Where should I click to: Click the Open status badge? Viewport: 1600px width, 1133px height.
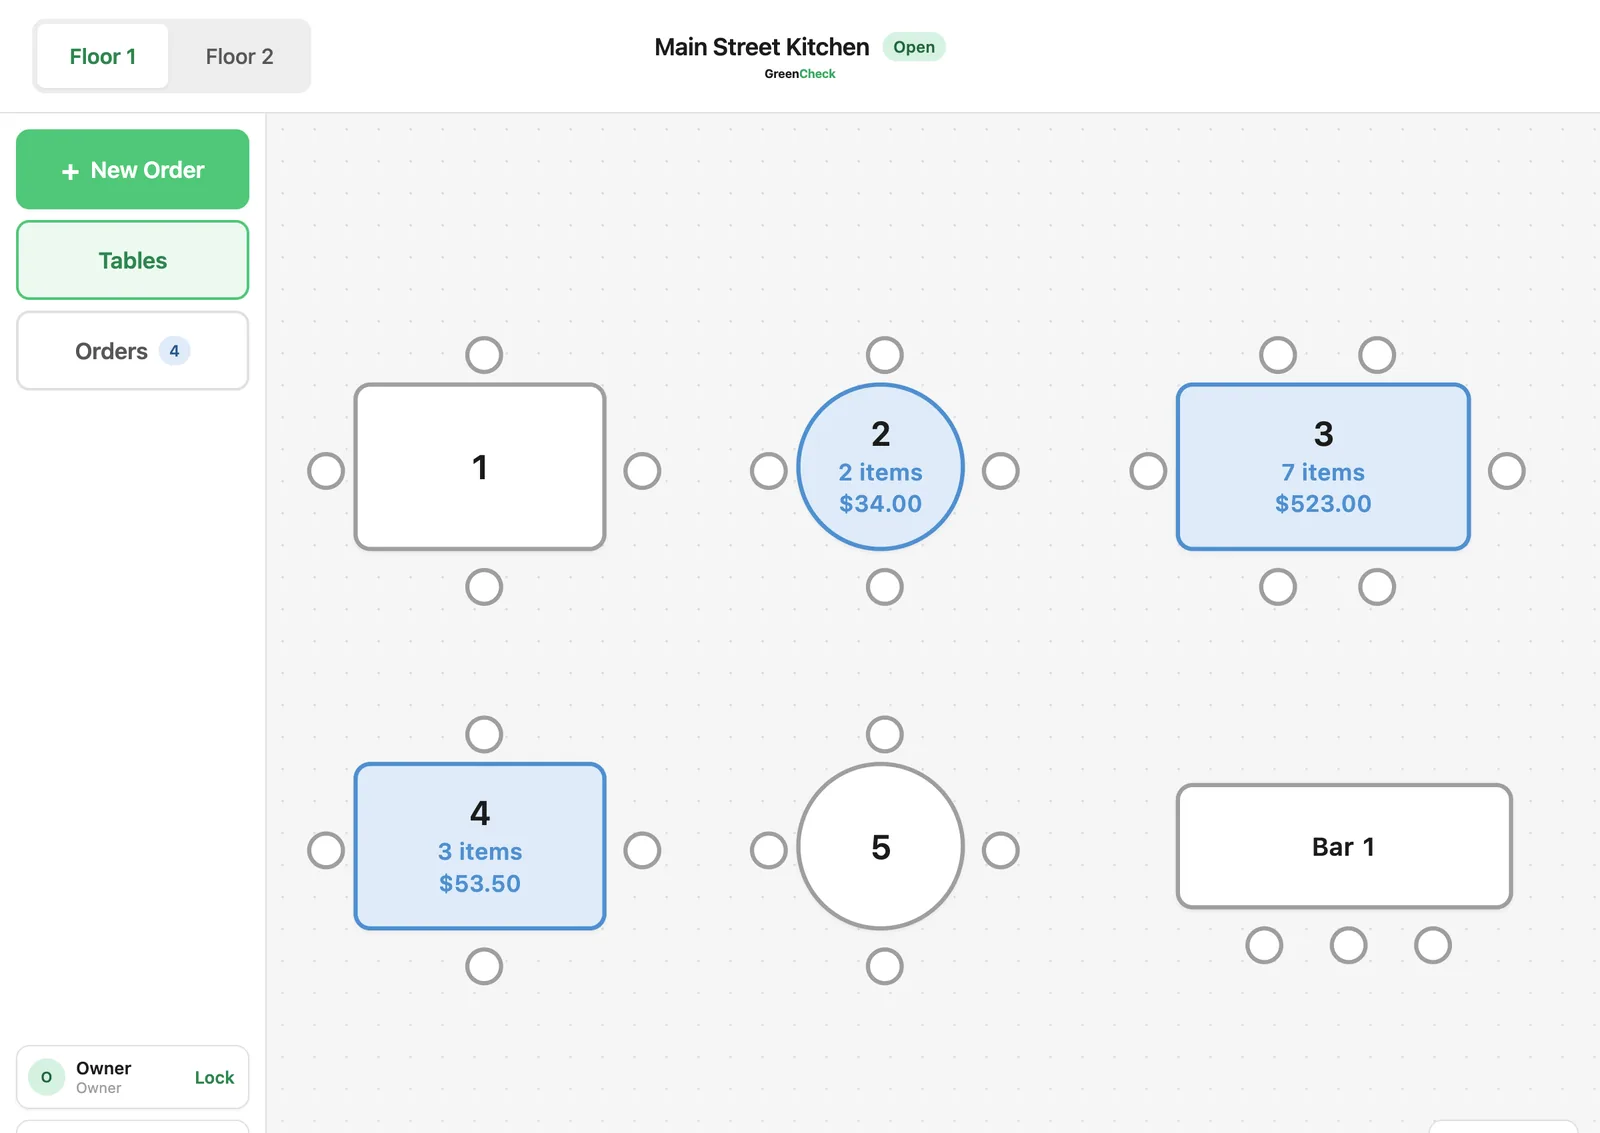(x=914, y=47)
